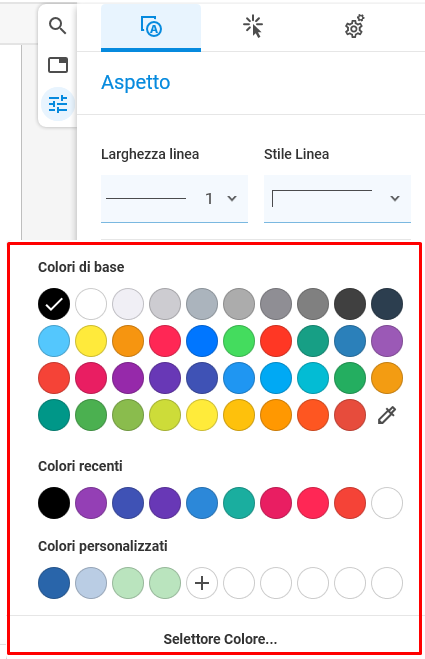Select the checked black base color
The width and height of the screenshot is (425, 659).
[54, 304]
